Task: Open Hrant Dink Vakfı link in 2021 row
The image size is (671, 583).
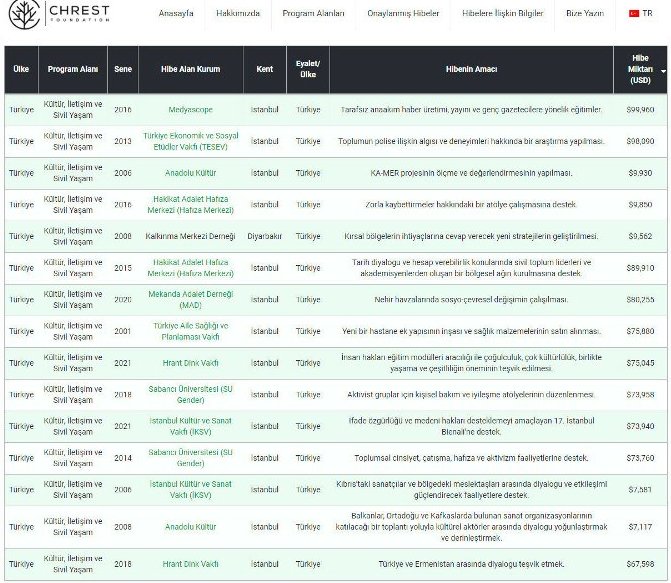Action: (190, 363)
